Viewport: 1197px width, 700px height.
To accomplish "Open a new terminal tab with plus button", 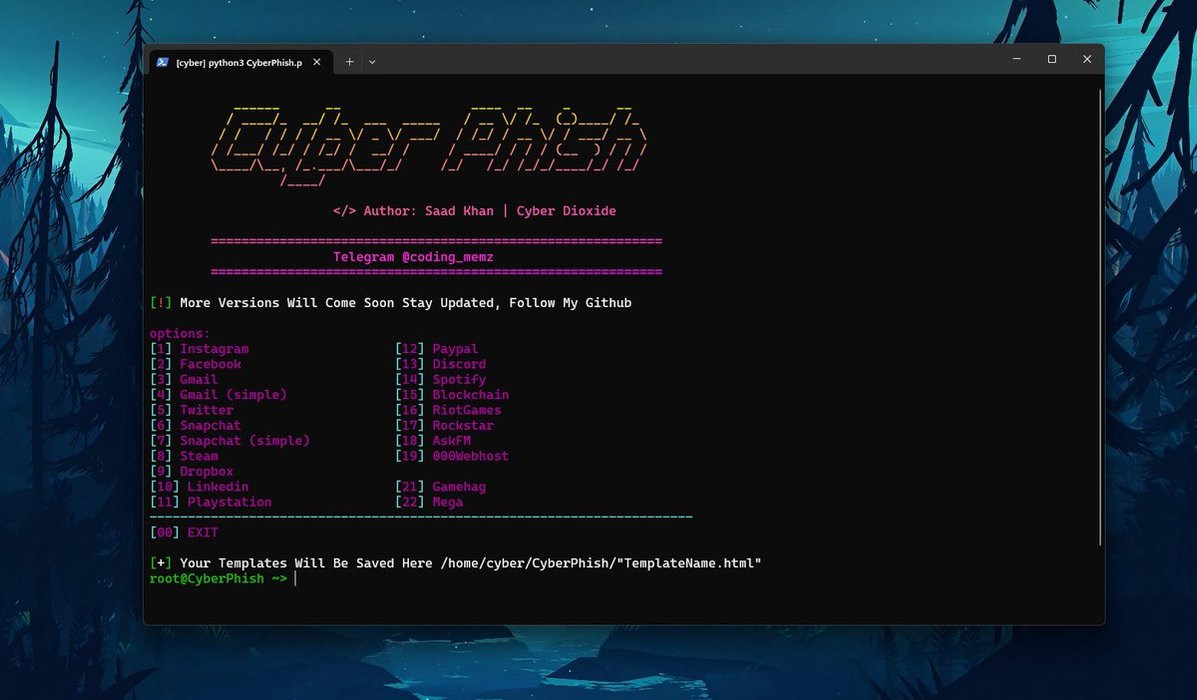I will 349,62.
